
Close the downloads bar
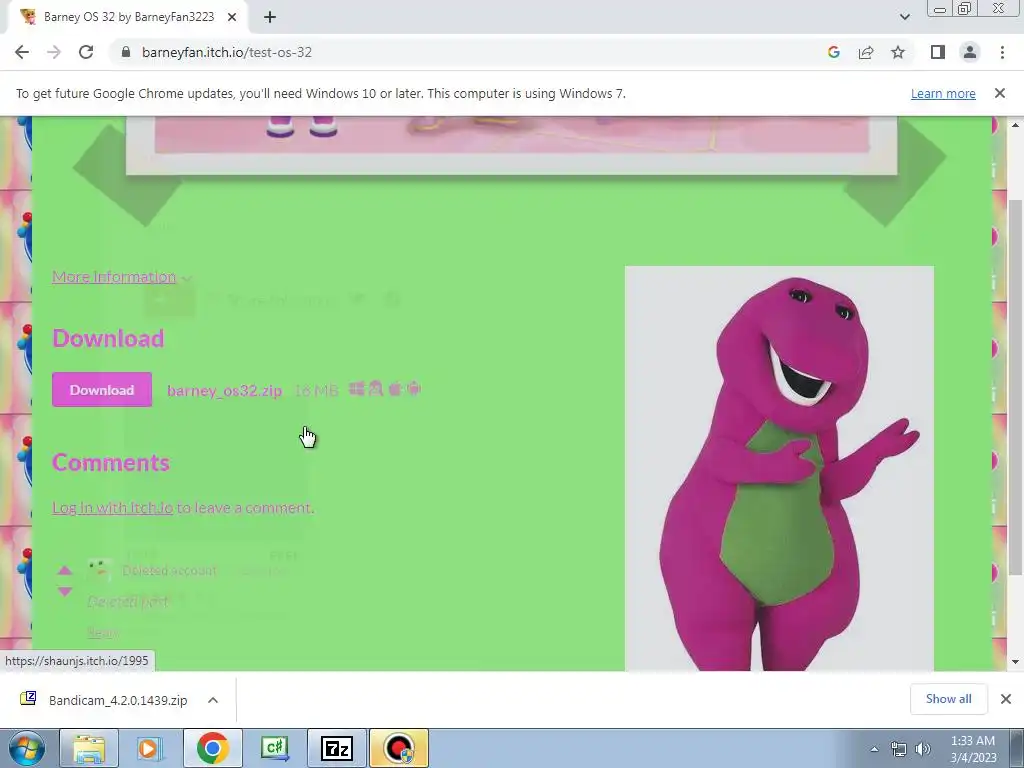pyautogui.click(x=1006, y=699)
